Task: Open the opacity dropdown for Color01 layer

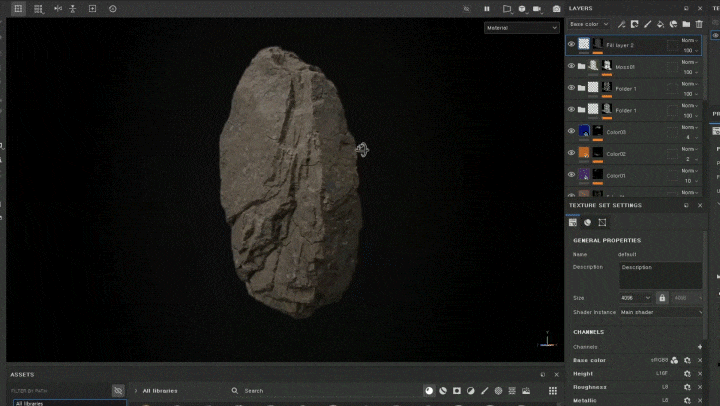Action: coord(690,181)
